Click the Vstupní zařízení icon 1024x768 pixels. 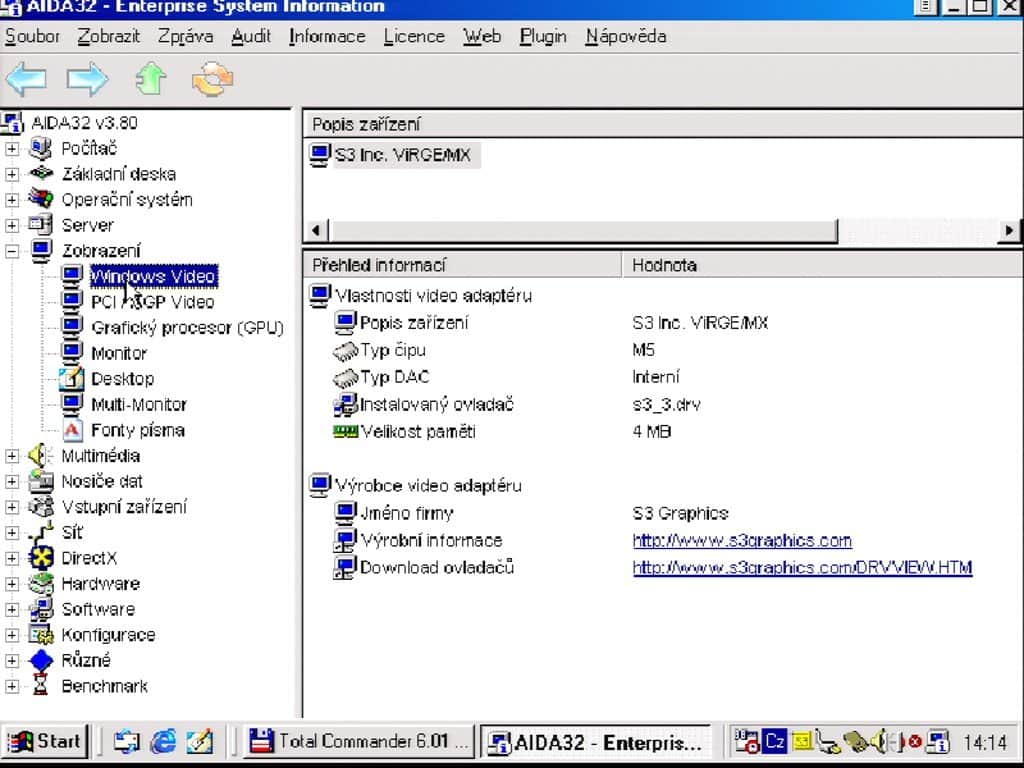pyautogui.click(x=41, y=506)
